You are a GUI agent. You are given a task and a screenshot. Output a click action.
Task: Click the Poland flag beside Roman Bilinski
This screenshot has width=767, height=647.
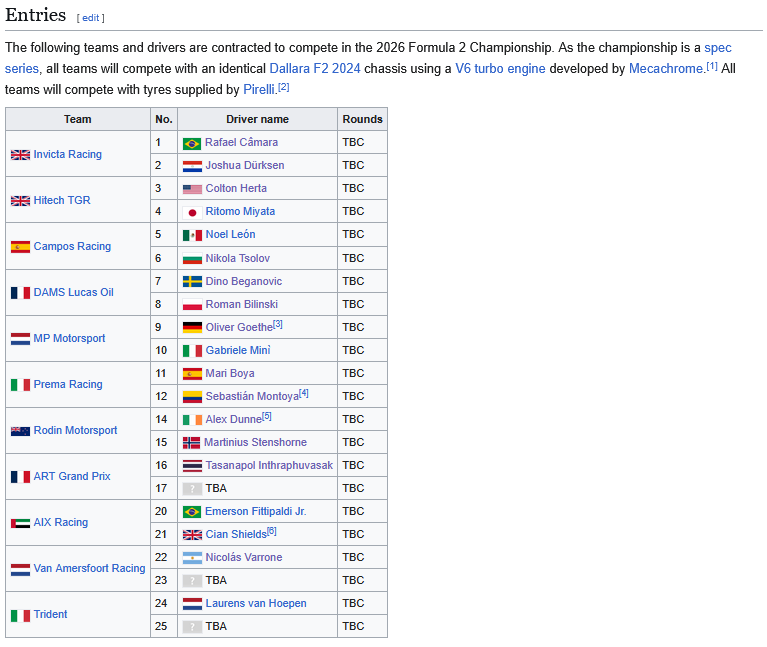pyautogui.click(x=192, y=305)
